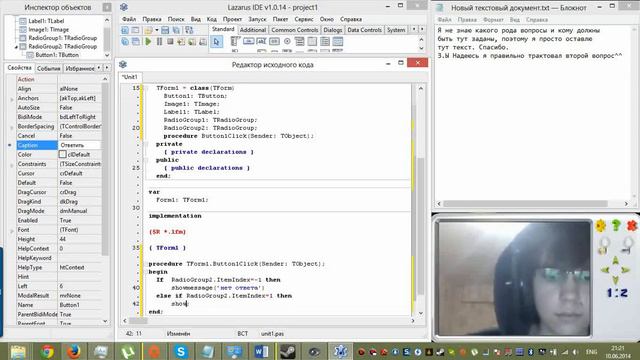Image resolution: width=640 pixels, height=360 pixels.
Task: Click the right arrow in webcam pan control
Action: (x=626, y=270)
